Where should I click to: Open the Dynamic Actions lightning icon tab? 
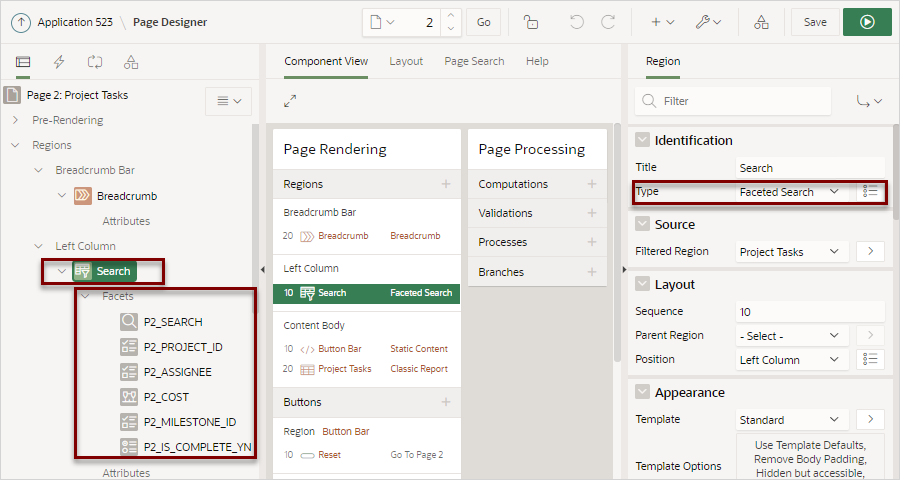pyautogui.click(x=59, y=62)
